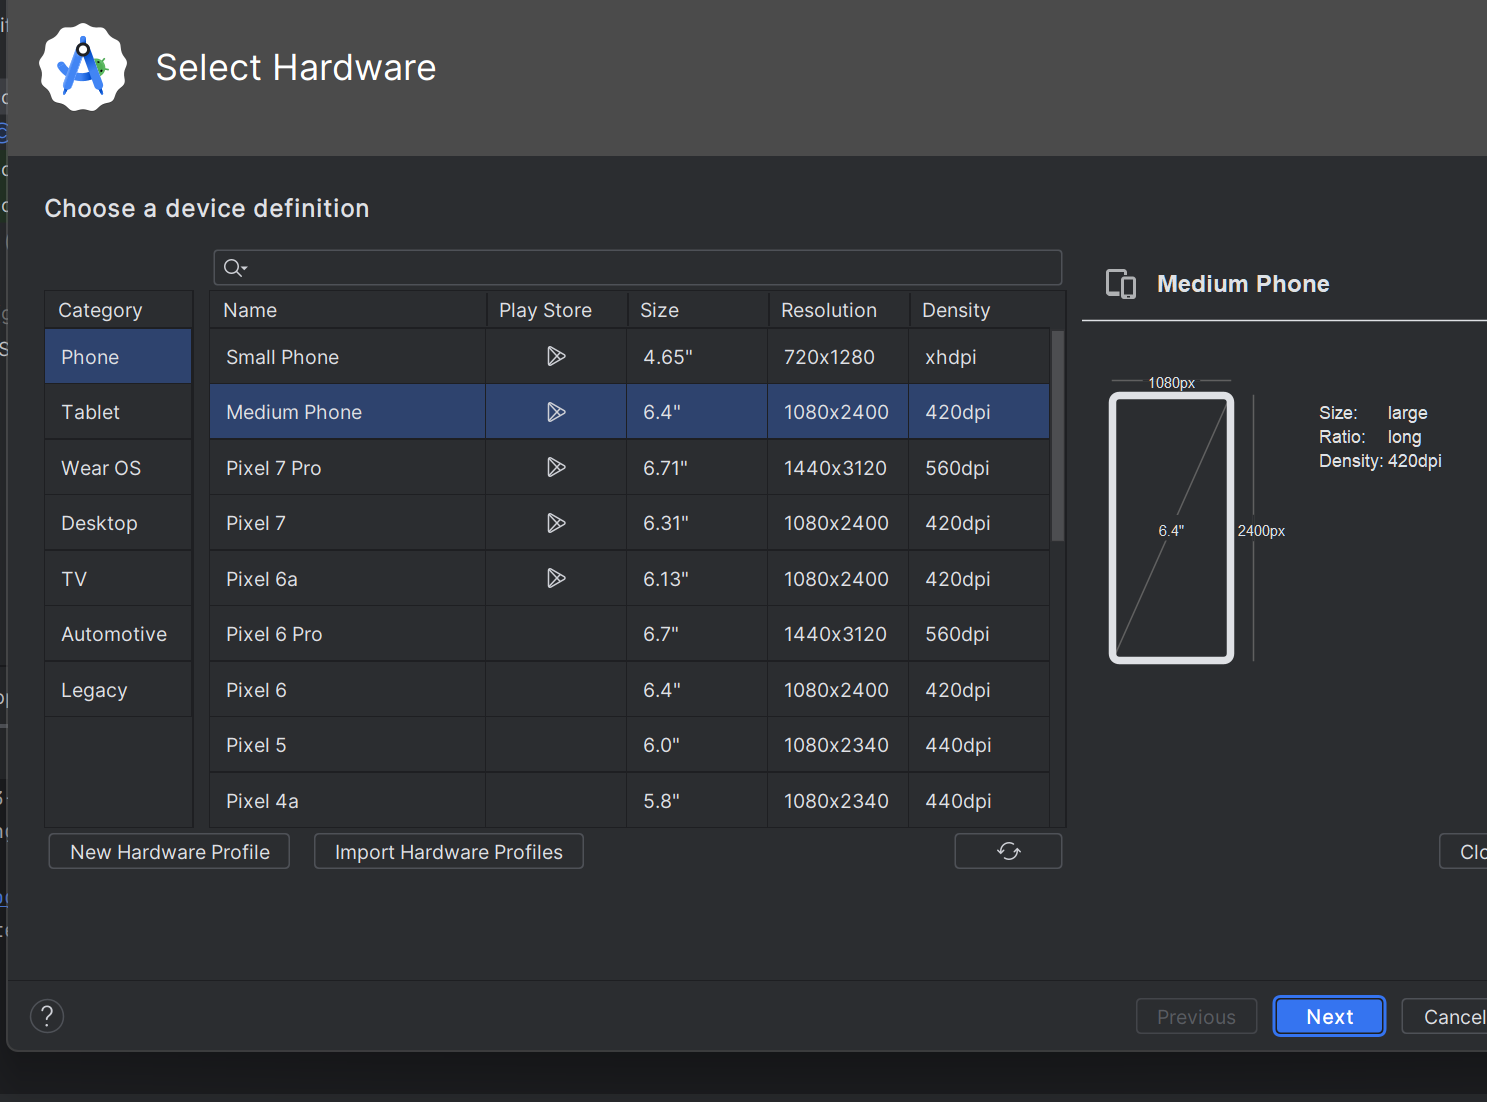Click the Medium Phone device preview icon
The height and width of the screenshot is (1102, 1487).
(1120, 284)
